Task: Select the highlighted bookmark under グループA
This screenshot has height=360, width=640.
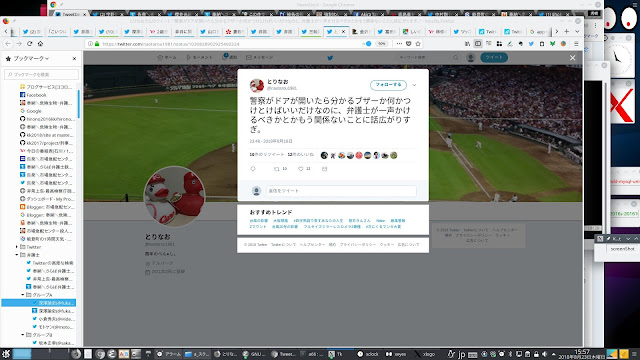Action: pos(39,303)
